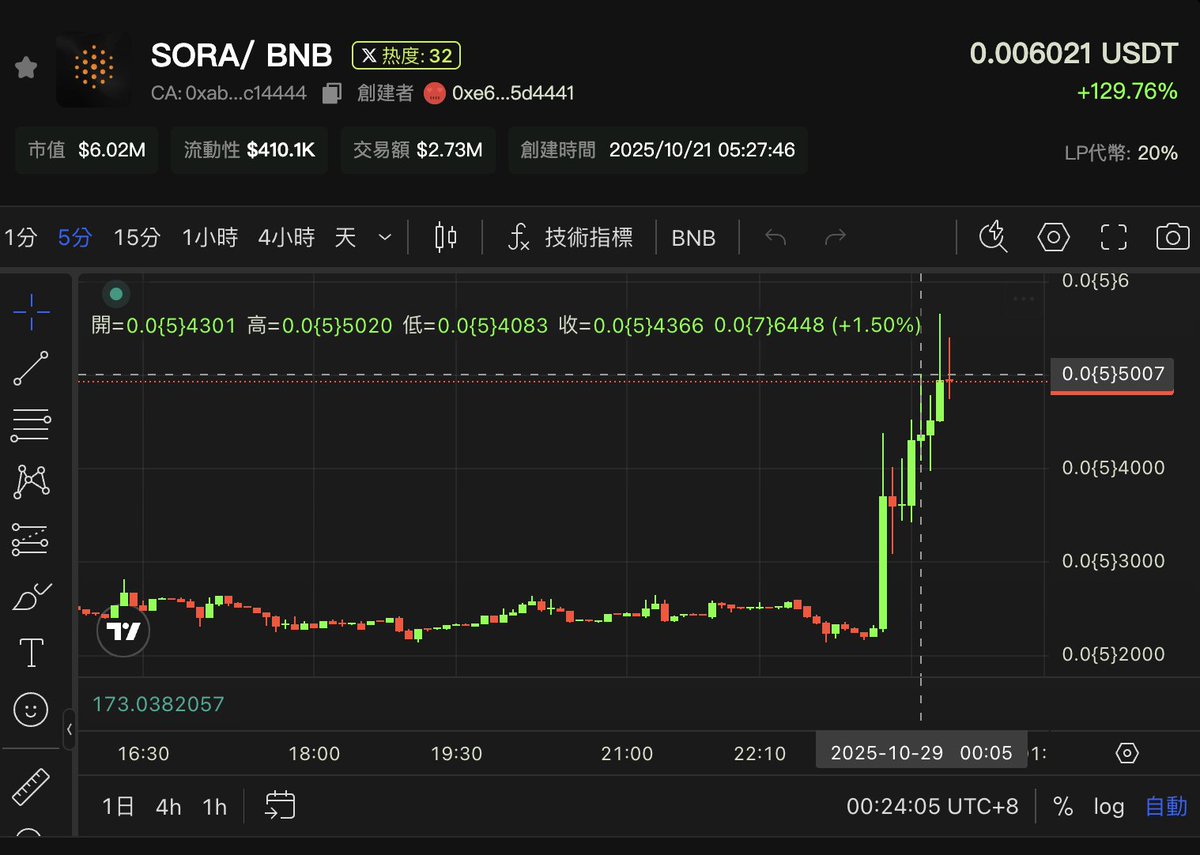The width and height of the screenshot is (1200, 855).
Task: Click the 交易額 $2.73M stat
Action: pyautogui.click(x=418, y=150)
